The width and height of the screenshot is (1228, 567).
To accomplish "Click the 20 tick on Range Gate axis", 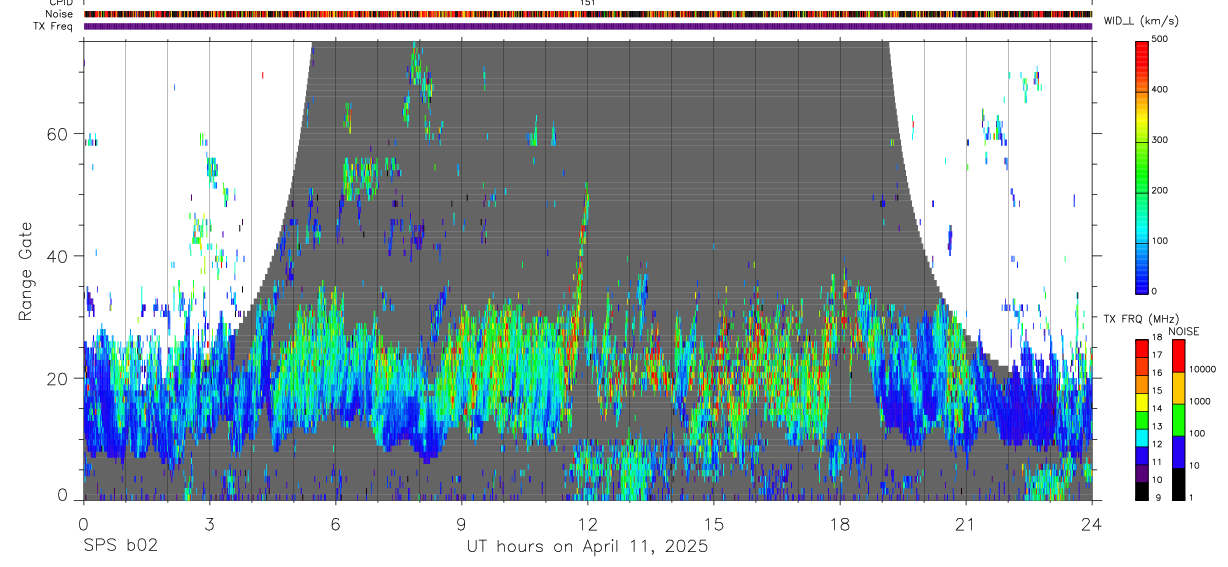I will pyautogui.click(x=55, y=378).
